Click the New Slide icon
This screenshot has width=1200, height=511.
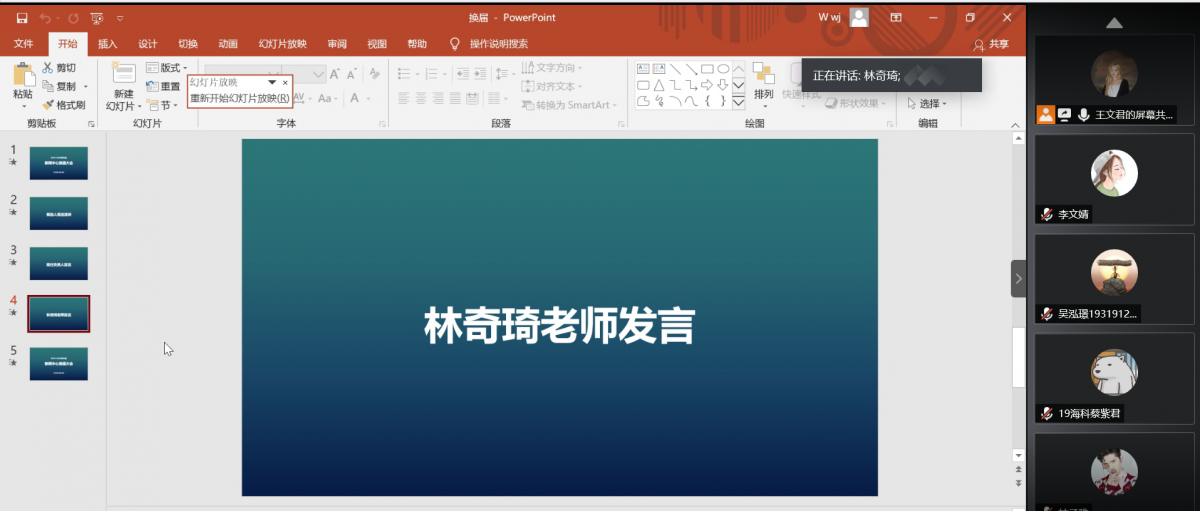(123, 74)
